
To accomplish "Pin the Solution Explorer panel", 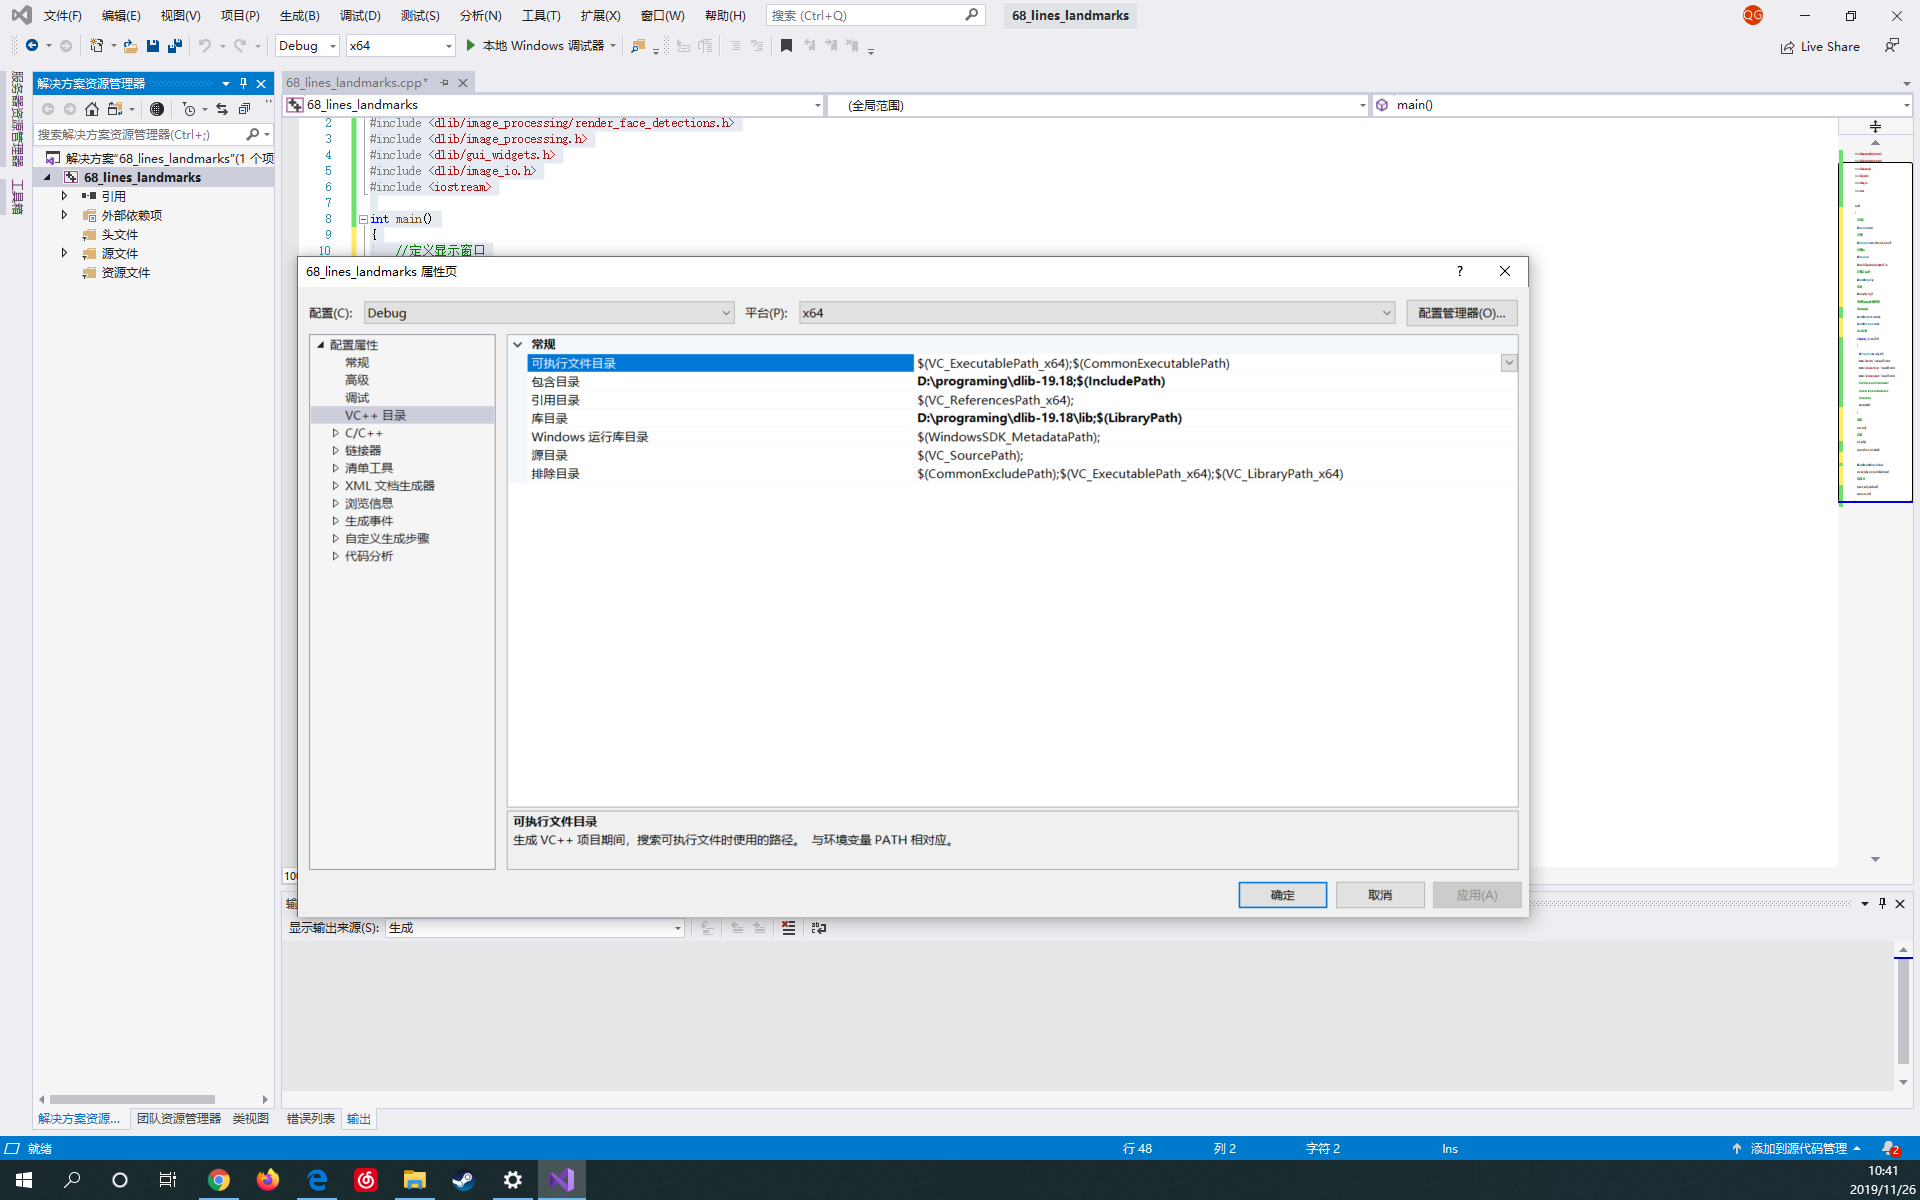I will pos(243,83).
